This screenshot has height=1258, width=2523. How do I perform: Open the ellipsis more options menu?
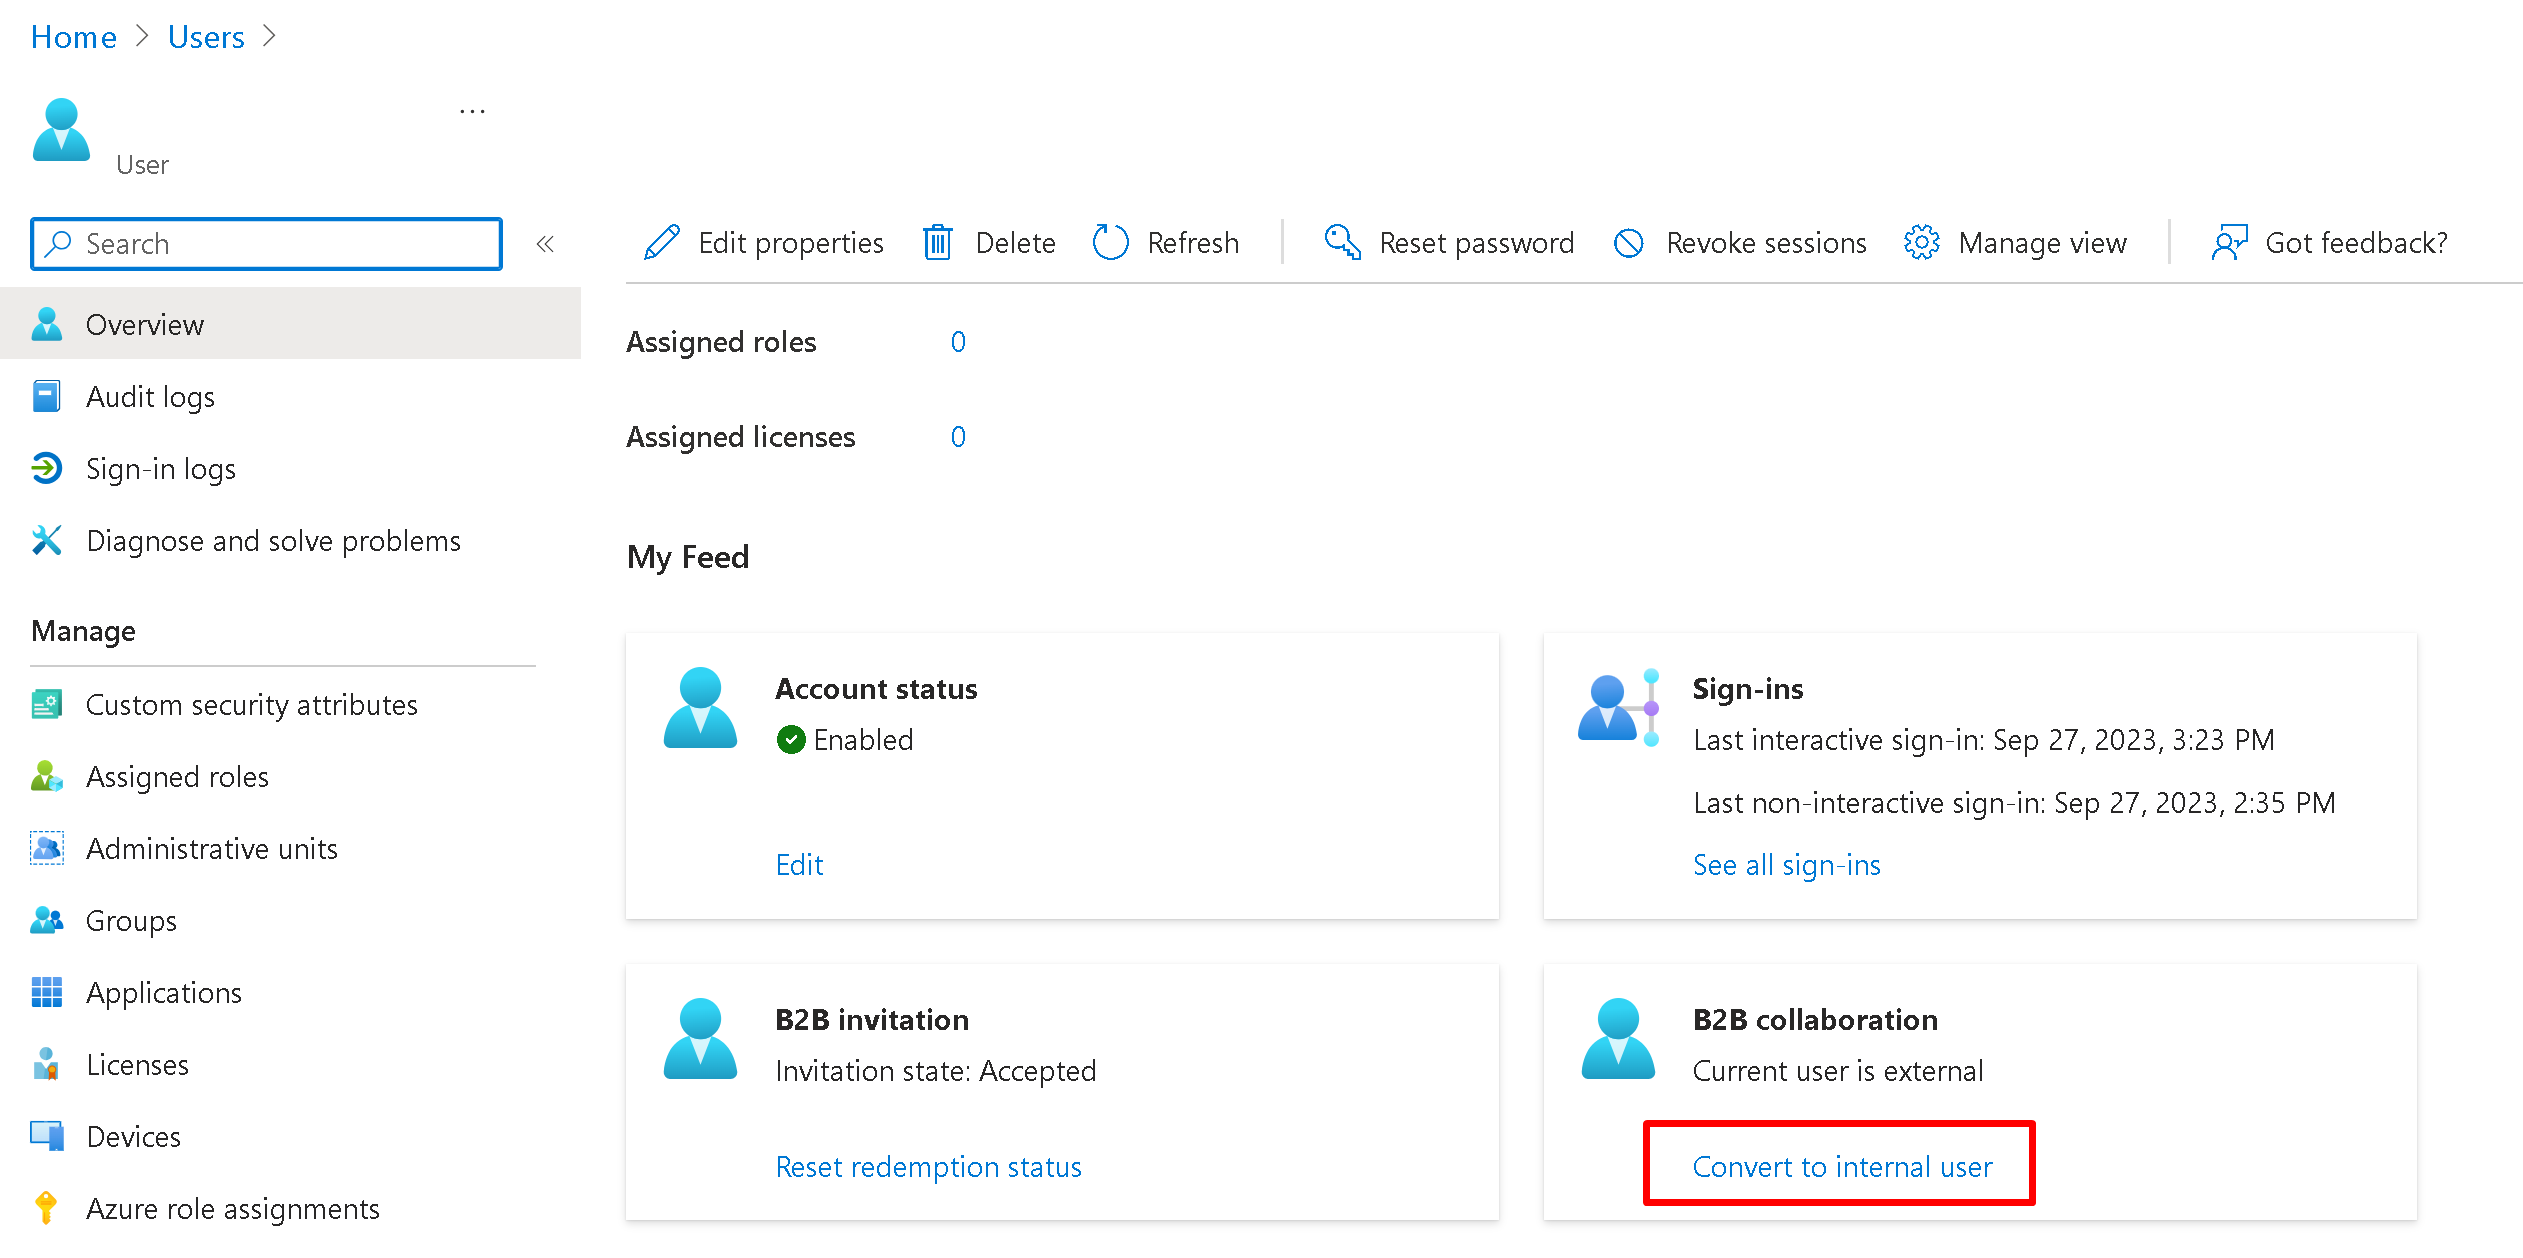pos(472,112)
